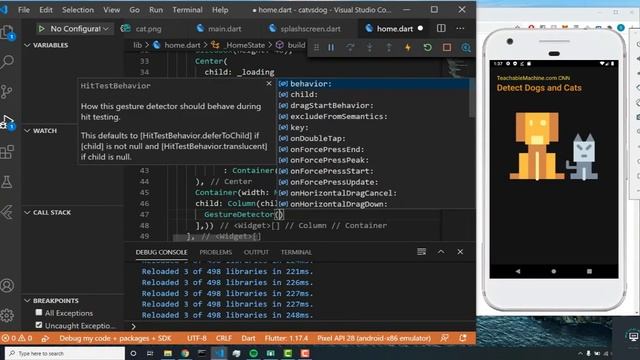Viewport: 640px width, 360px height.
Task: Pause the debug session
Action: (x=331, y=47)
